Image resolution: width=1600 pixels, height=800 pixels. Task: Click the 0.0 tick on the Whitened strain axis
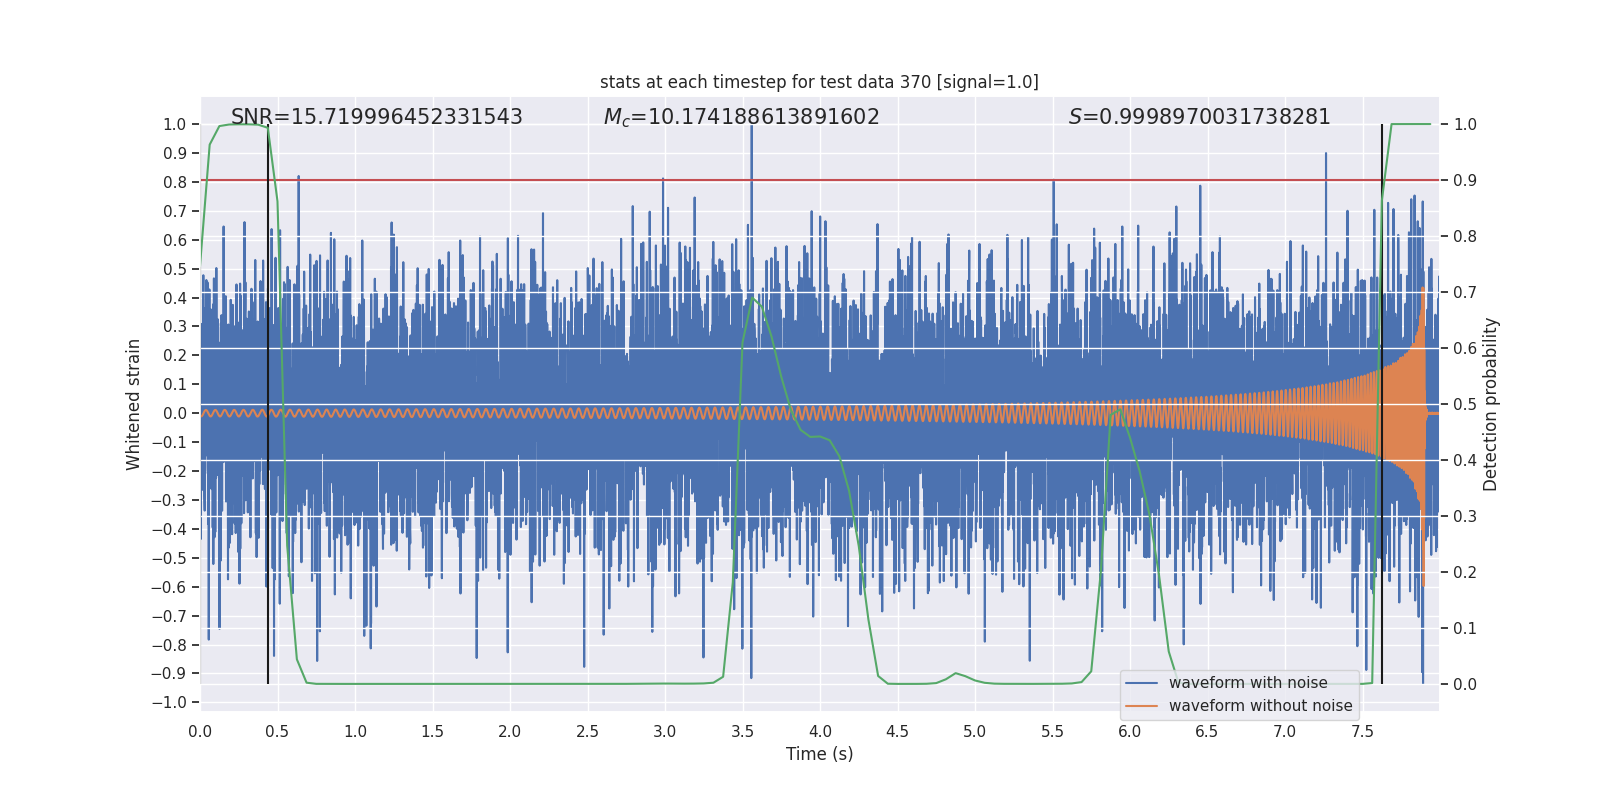click(x=175, y=413)
